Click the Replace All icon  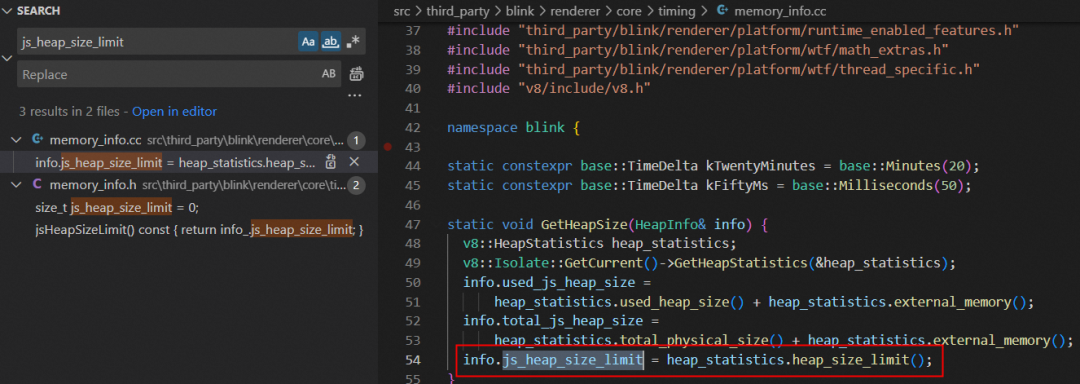pos(356,74)
